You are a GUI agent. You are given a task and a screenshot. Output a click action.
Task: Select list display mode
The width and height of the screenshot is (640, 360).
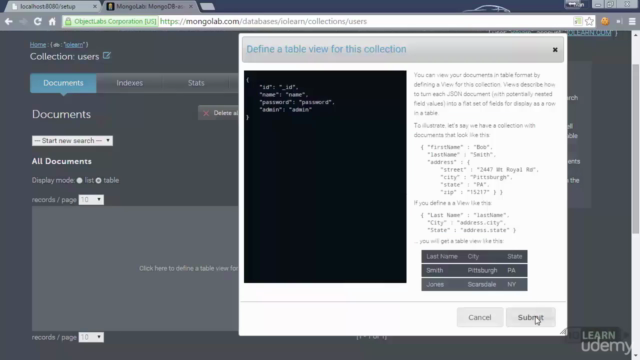tap(80, 180)
